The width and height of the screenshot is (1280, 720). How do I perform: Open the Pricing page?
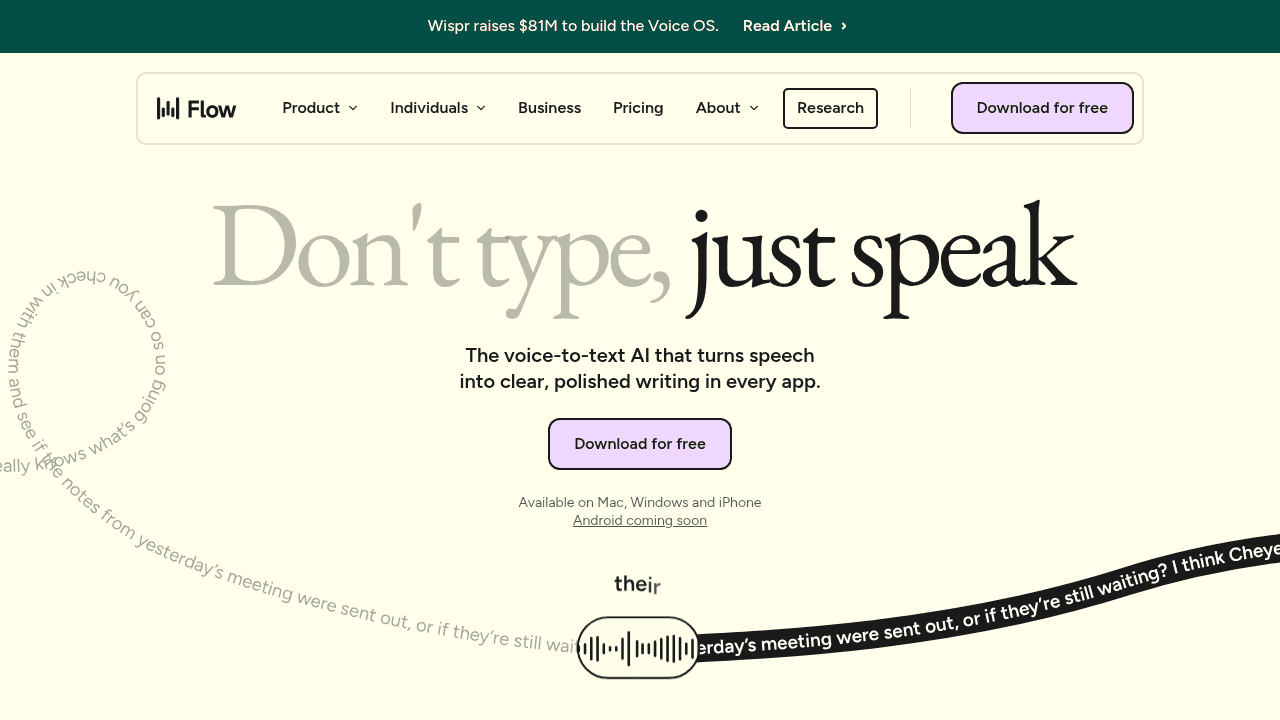tap(638, 108)
